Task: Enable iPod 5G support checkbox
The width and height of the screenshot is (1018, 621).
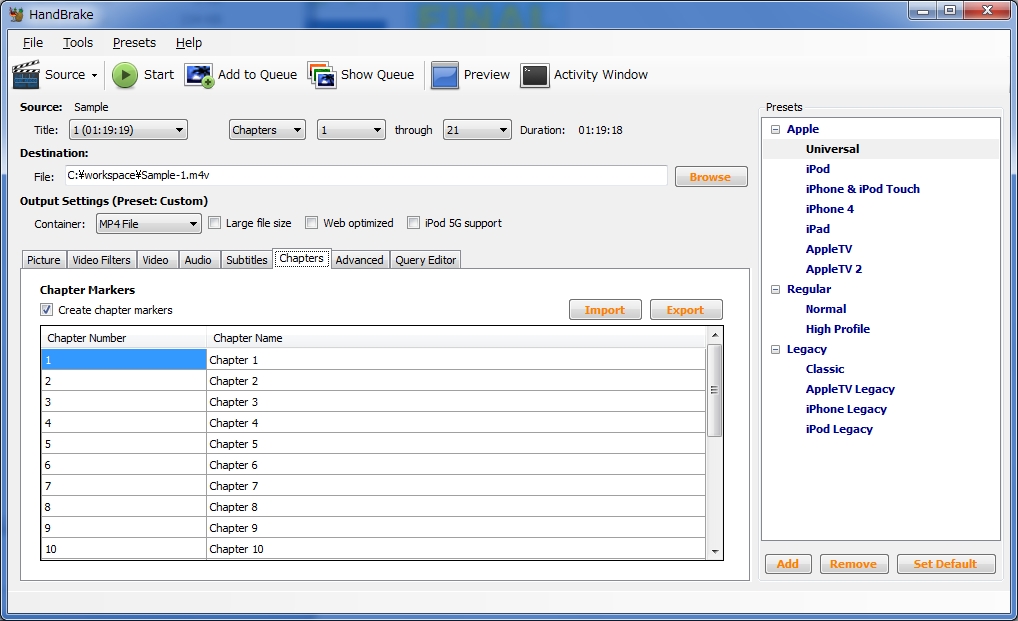Action: point(413,223)
